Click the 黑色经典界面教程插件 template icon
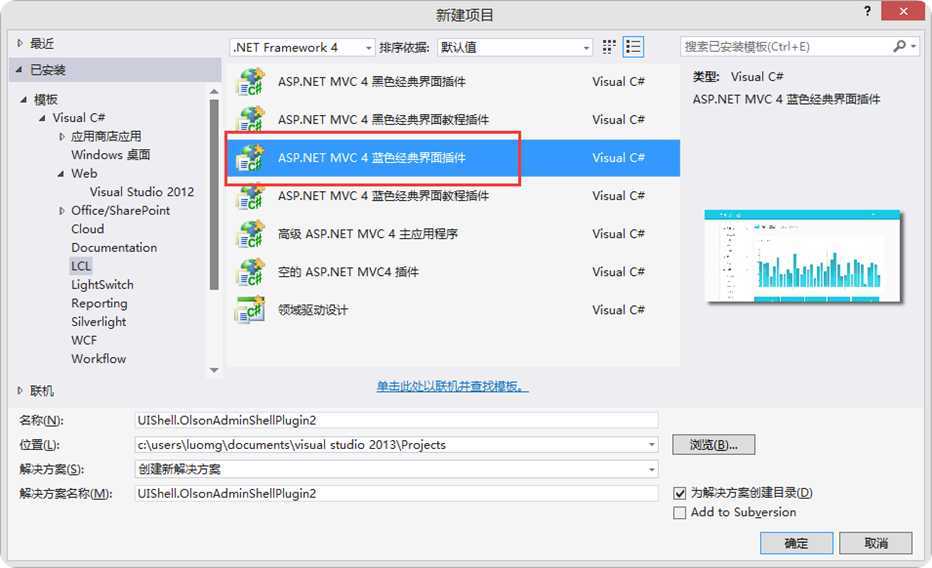 click(249, 120)
